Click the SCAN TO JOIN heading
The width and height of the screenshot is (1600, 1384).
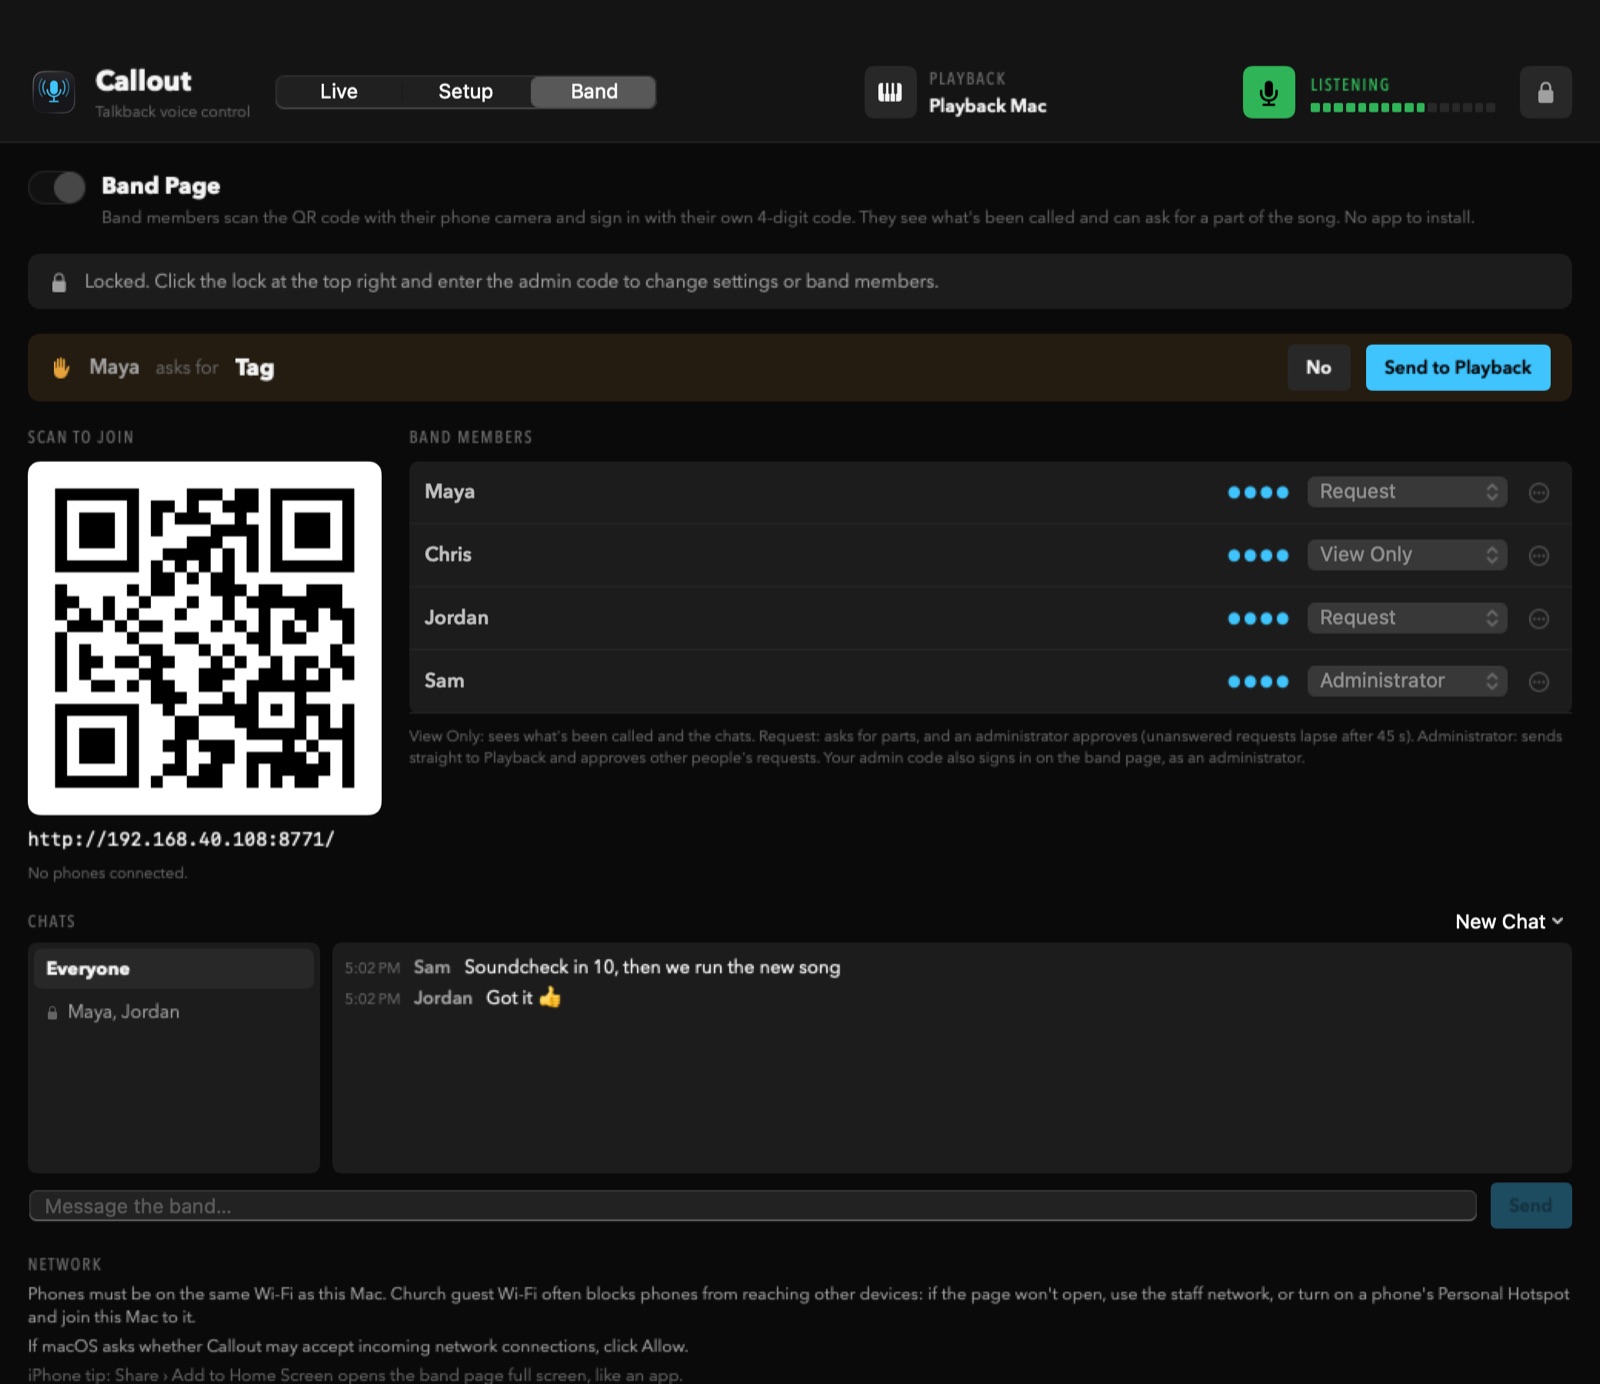pyautogui.click(x=81, y=437)
